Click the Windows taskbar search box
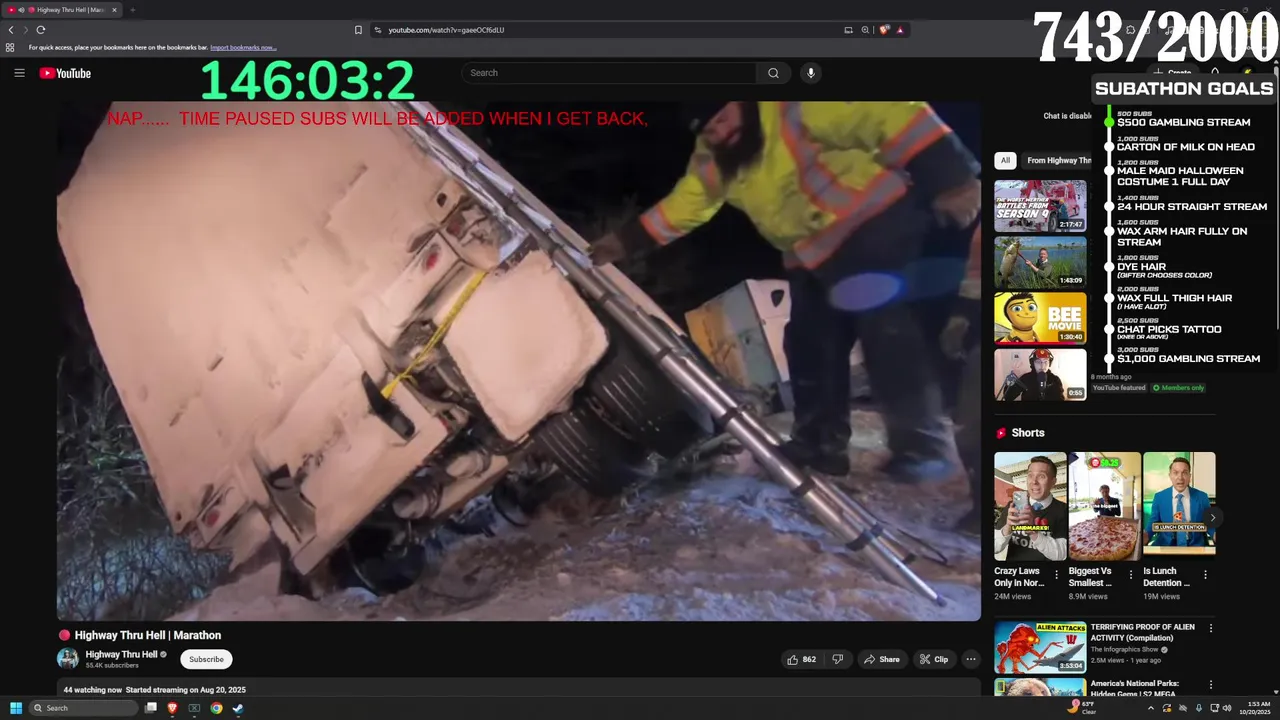The width and height of the screenshot is (1280, 720). (83, 708)
